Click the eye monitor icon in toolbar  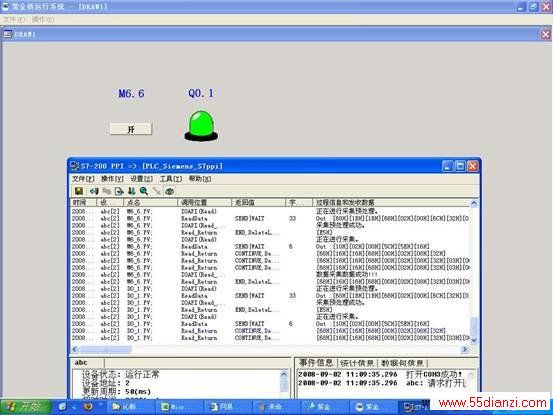(x=170, y=191)
